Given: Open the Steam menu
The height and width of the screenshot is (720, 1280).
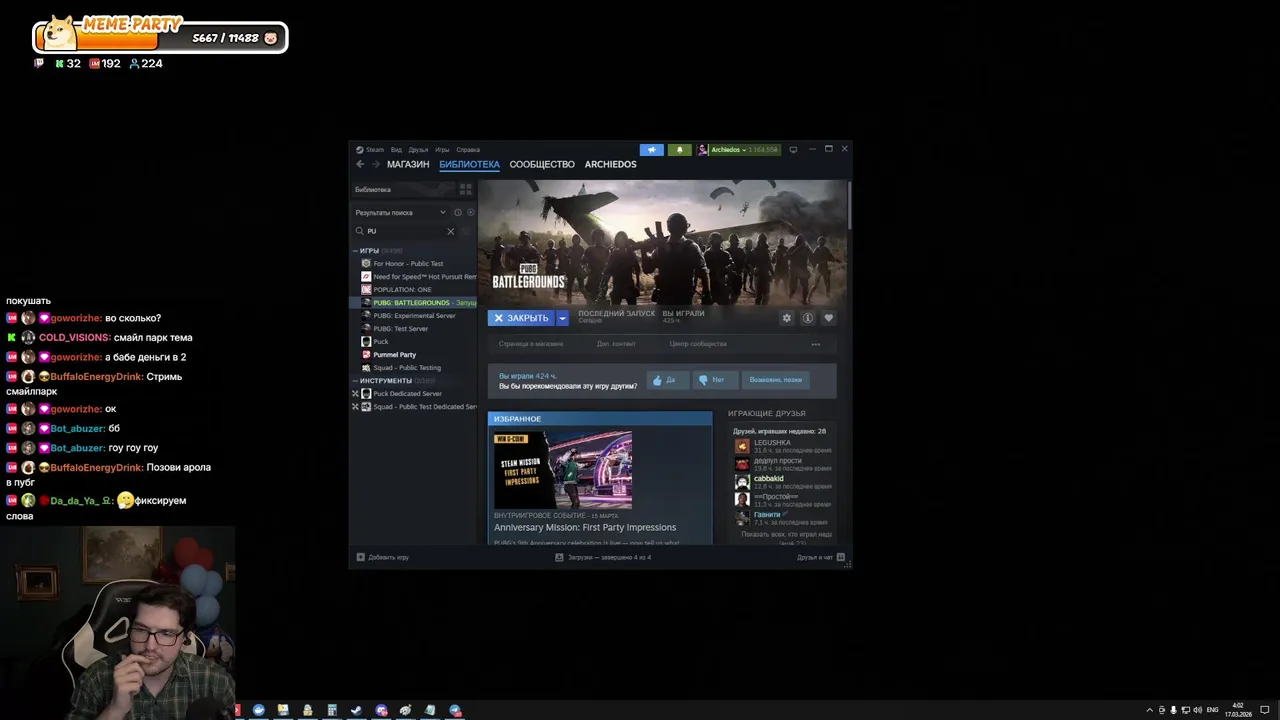Looking at the screenshot, I should pos(371,150).
